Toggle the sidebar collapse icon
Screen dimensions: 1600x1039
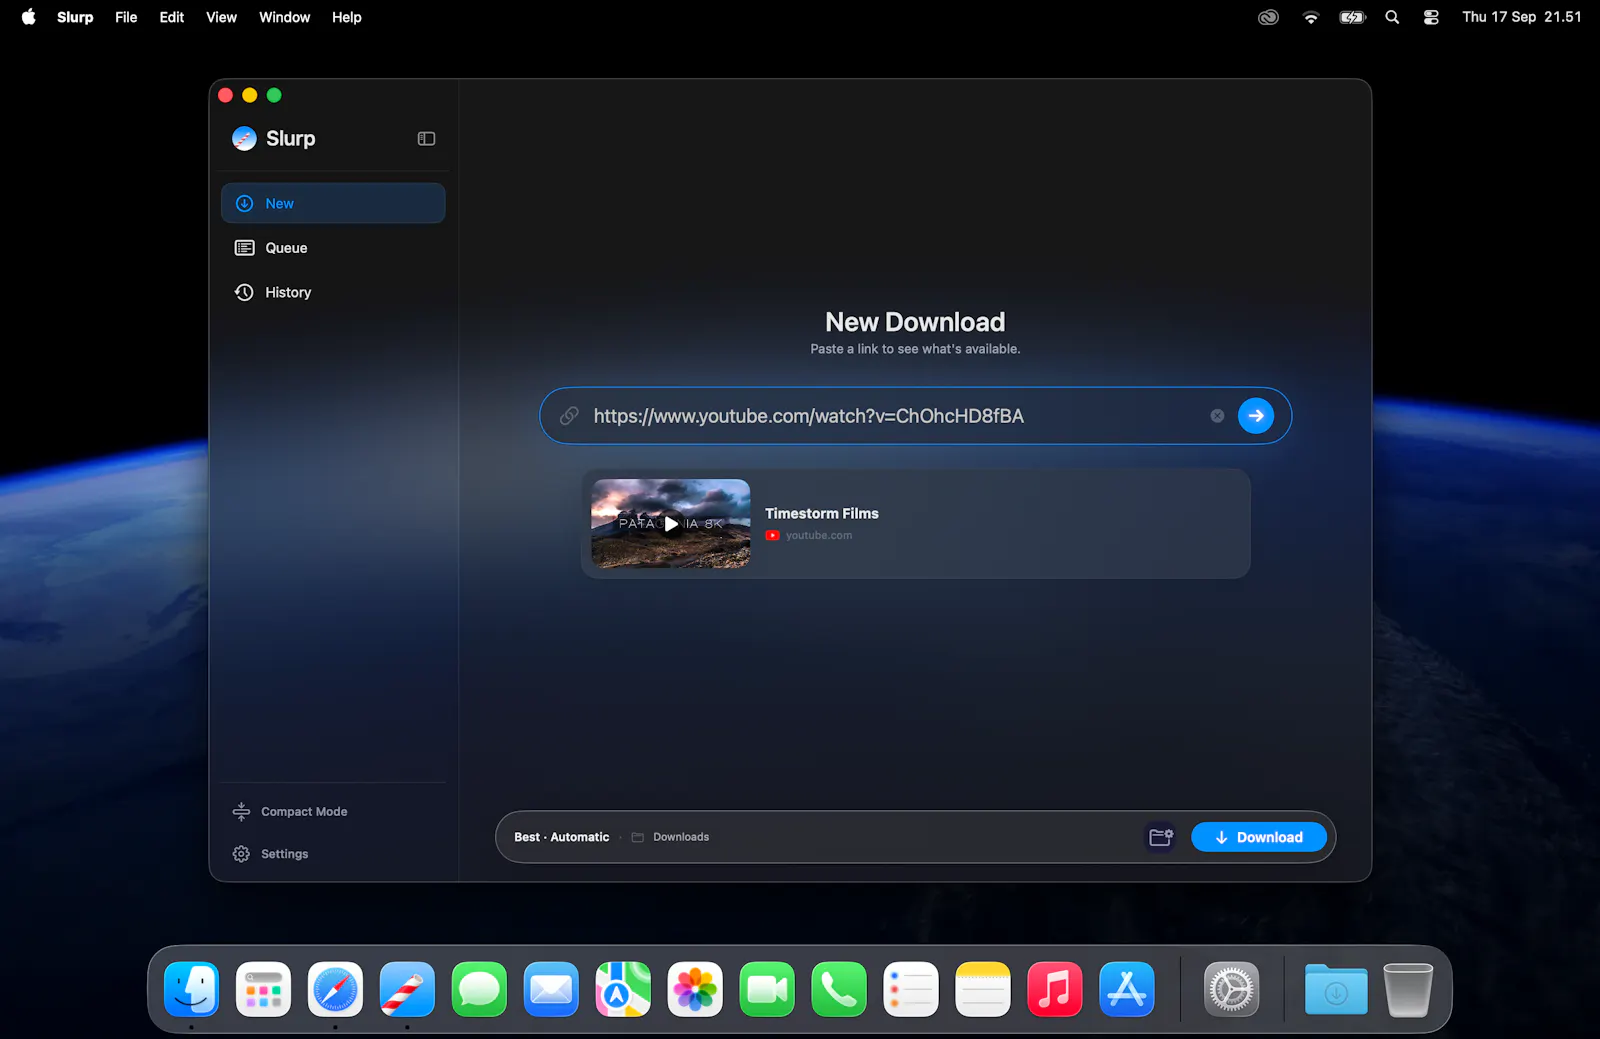[x=426, y=139]
